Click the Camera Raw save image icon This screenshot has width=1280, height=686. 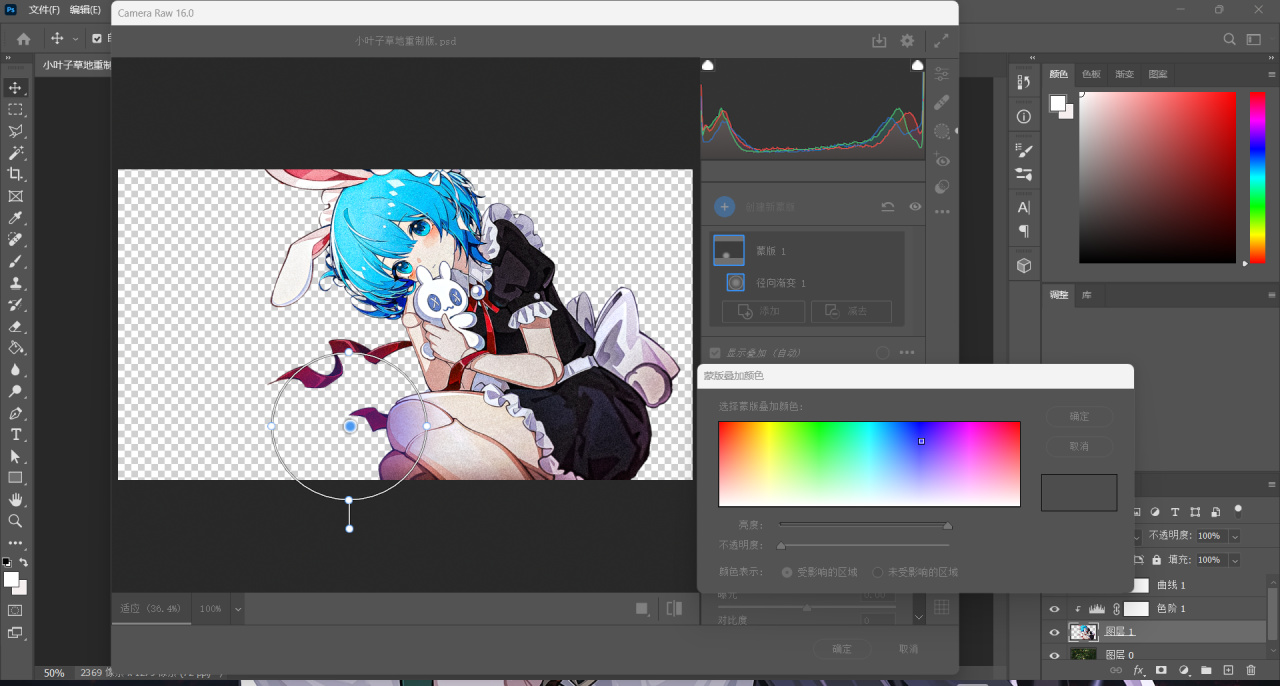point(879,41)
